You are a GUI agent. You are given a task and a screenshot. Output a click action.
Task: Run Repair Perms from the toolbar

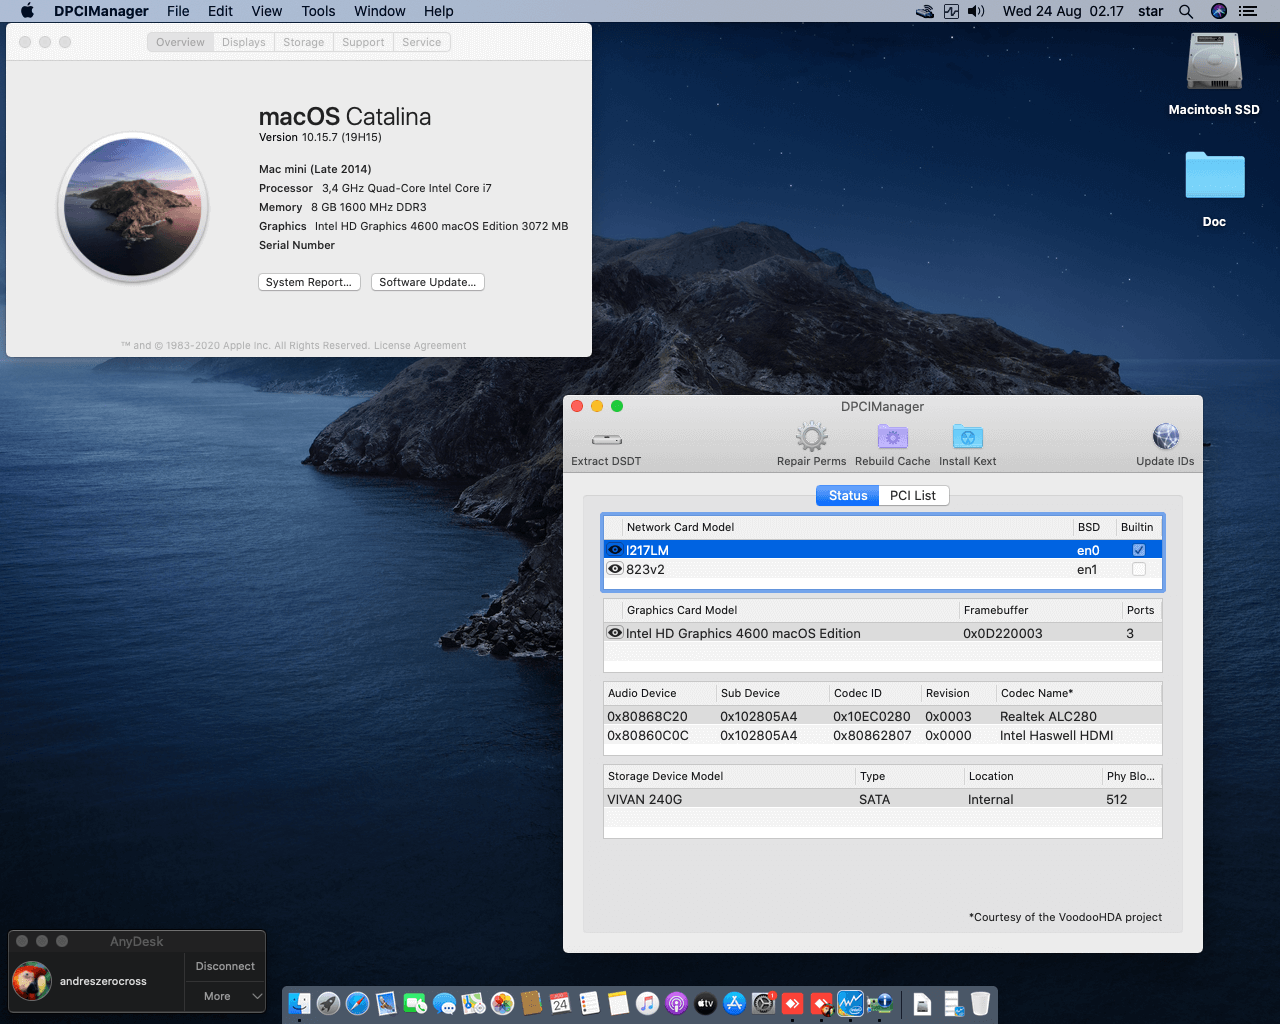(811, 437)
